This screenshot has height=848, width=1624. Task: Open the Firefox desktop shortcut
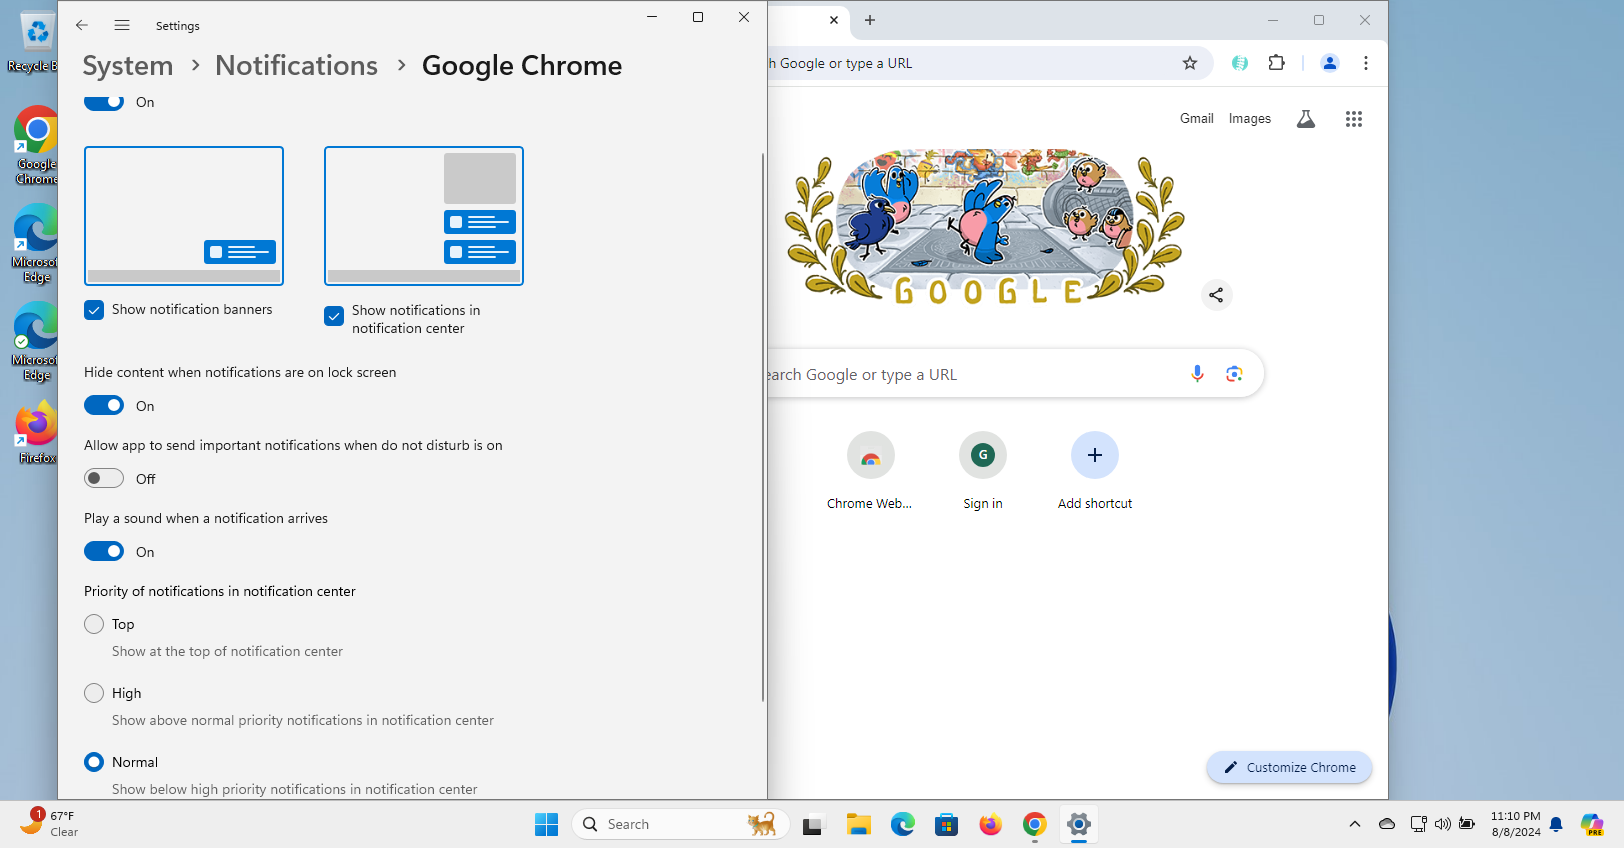click(x=36, y=432)
